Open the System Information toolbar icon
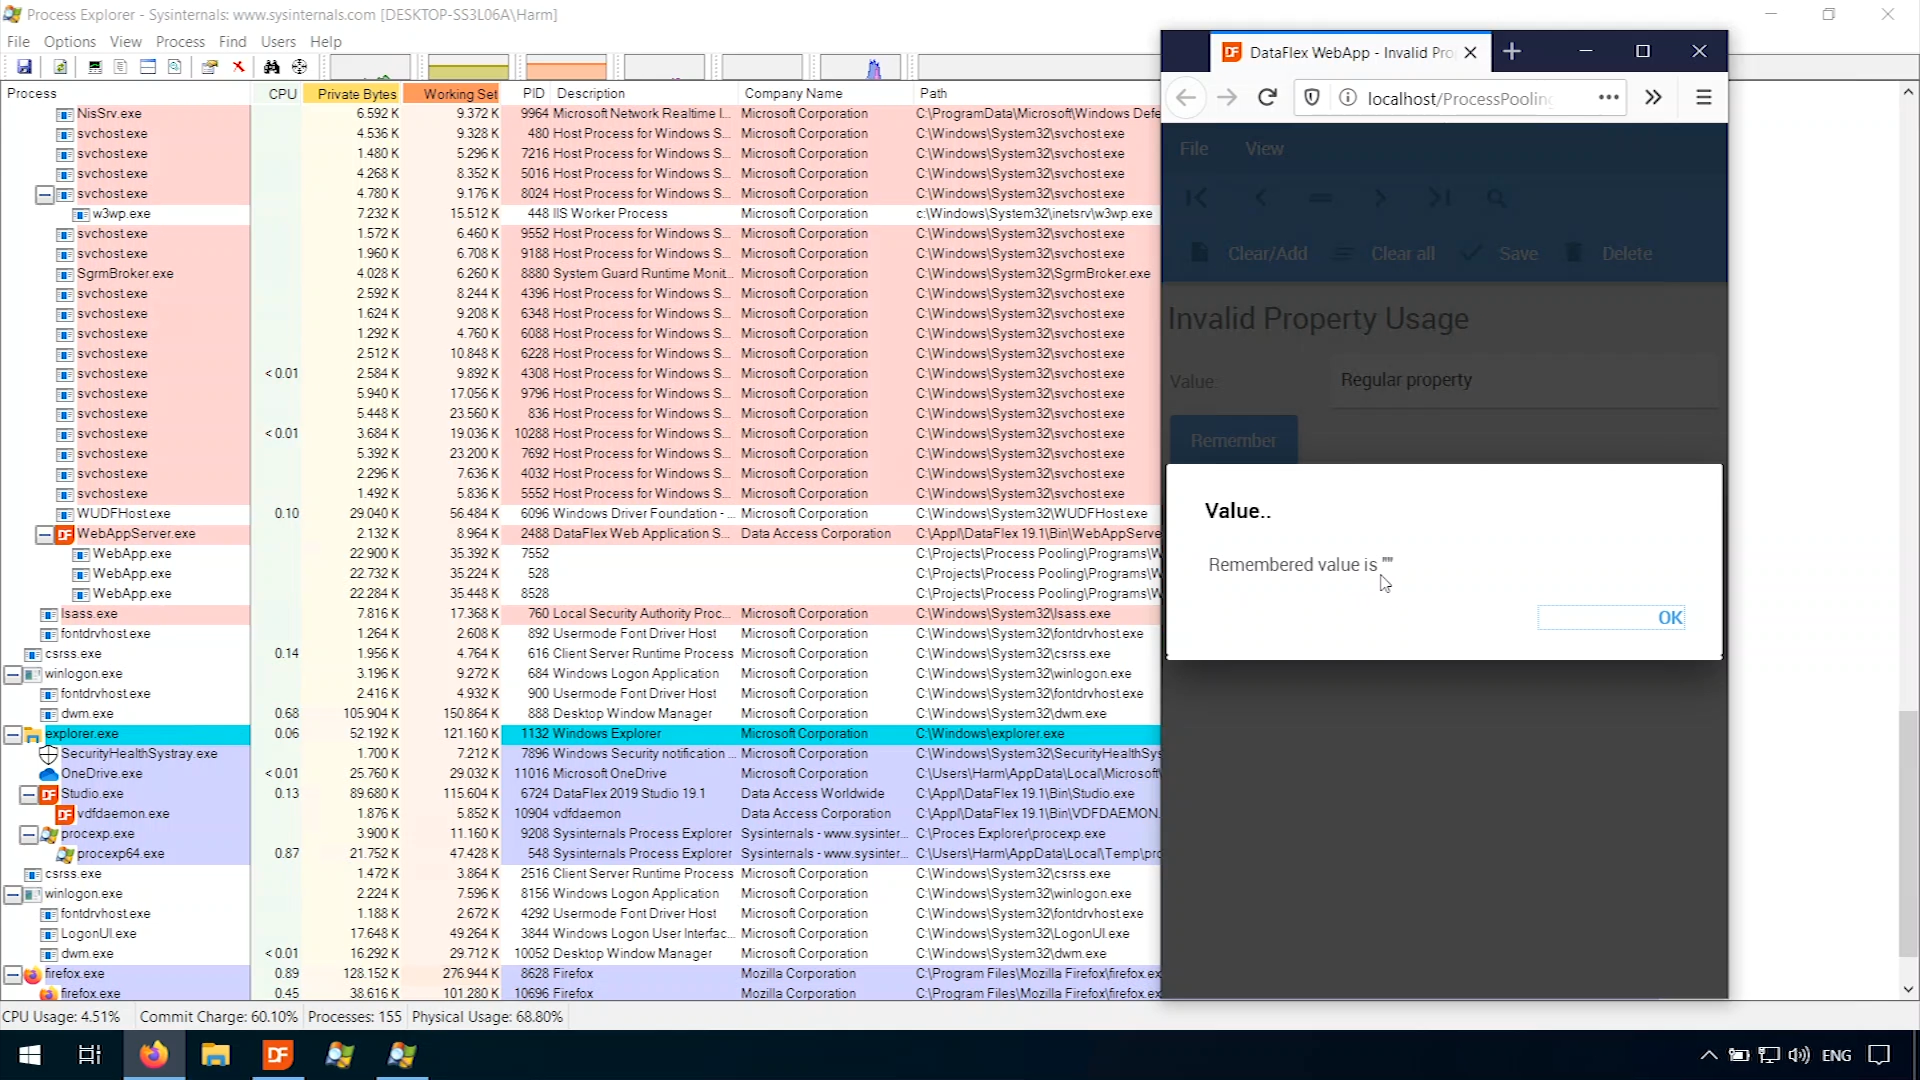1920x1080 pixels. click(95, 67)
